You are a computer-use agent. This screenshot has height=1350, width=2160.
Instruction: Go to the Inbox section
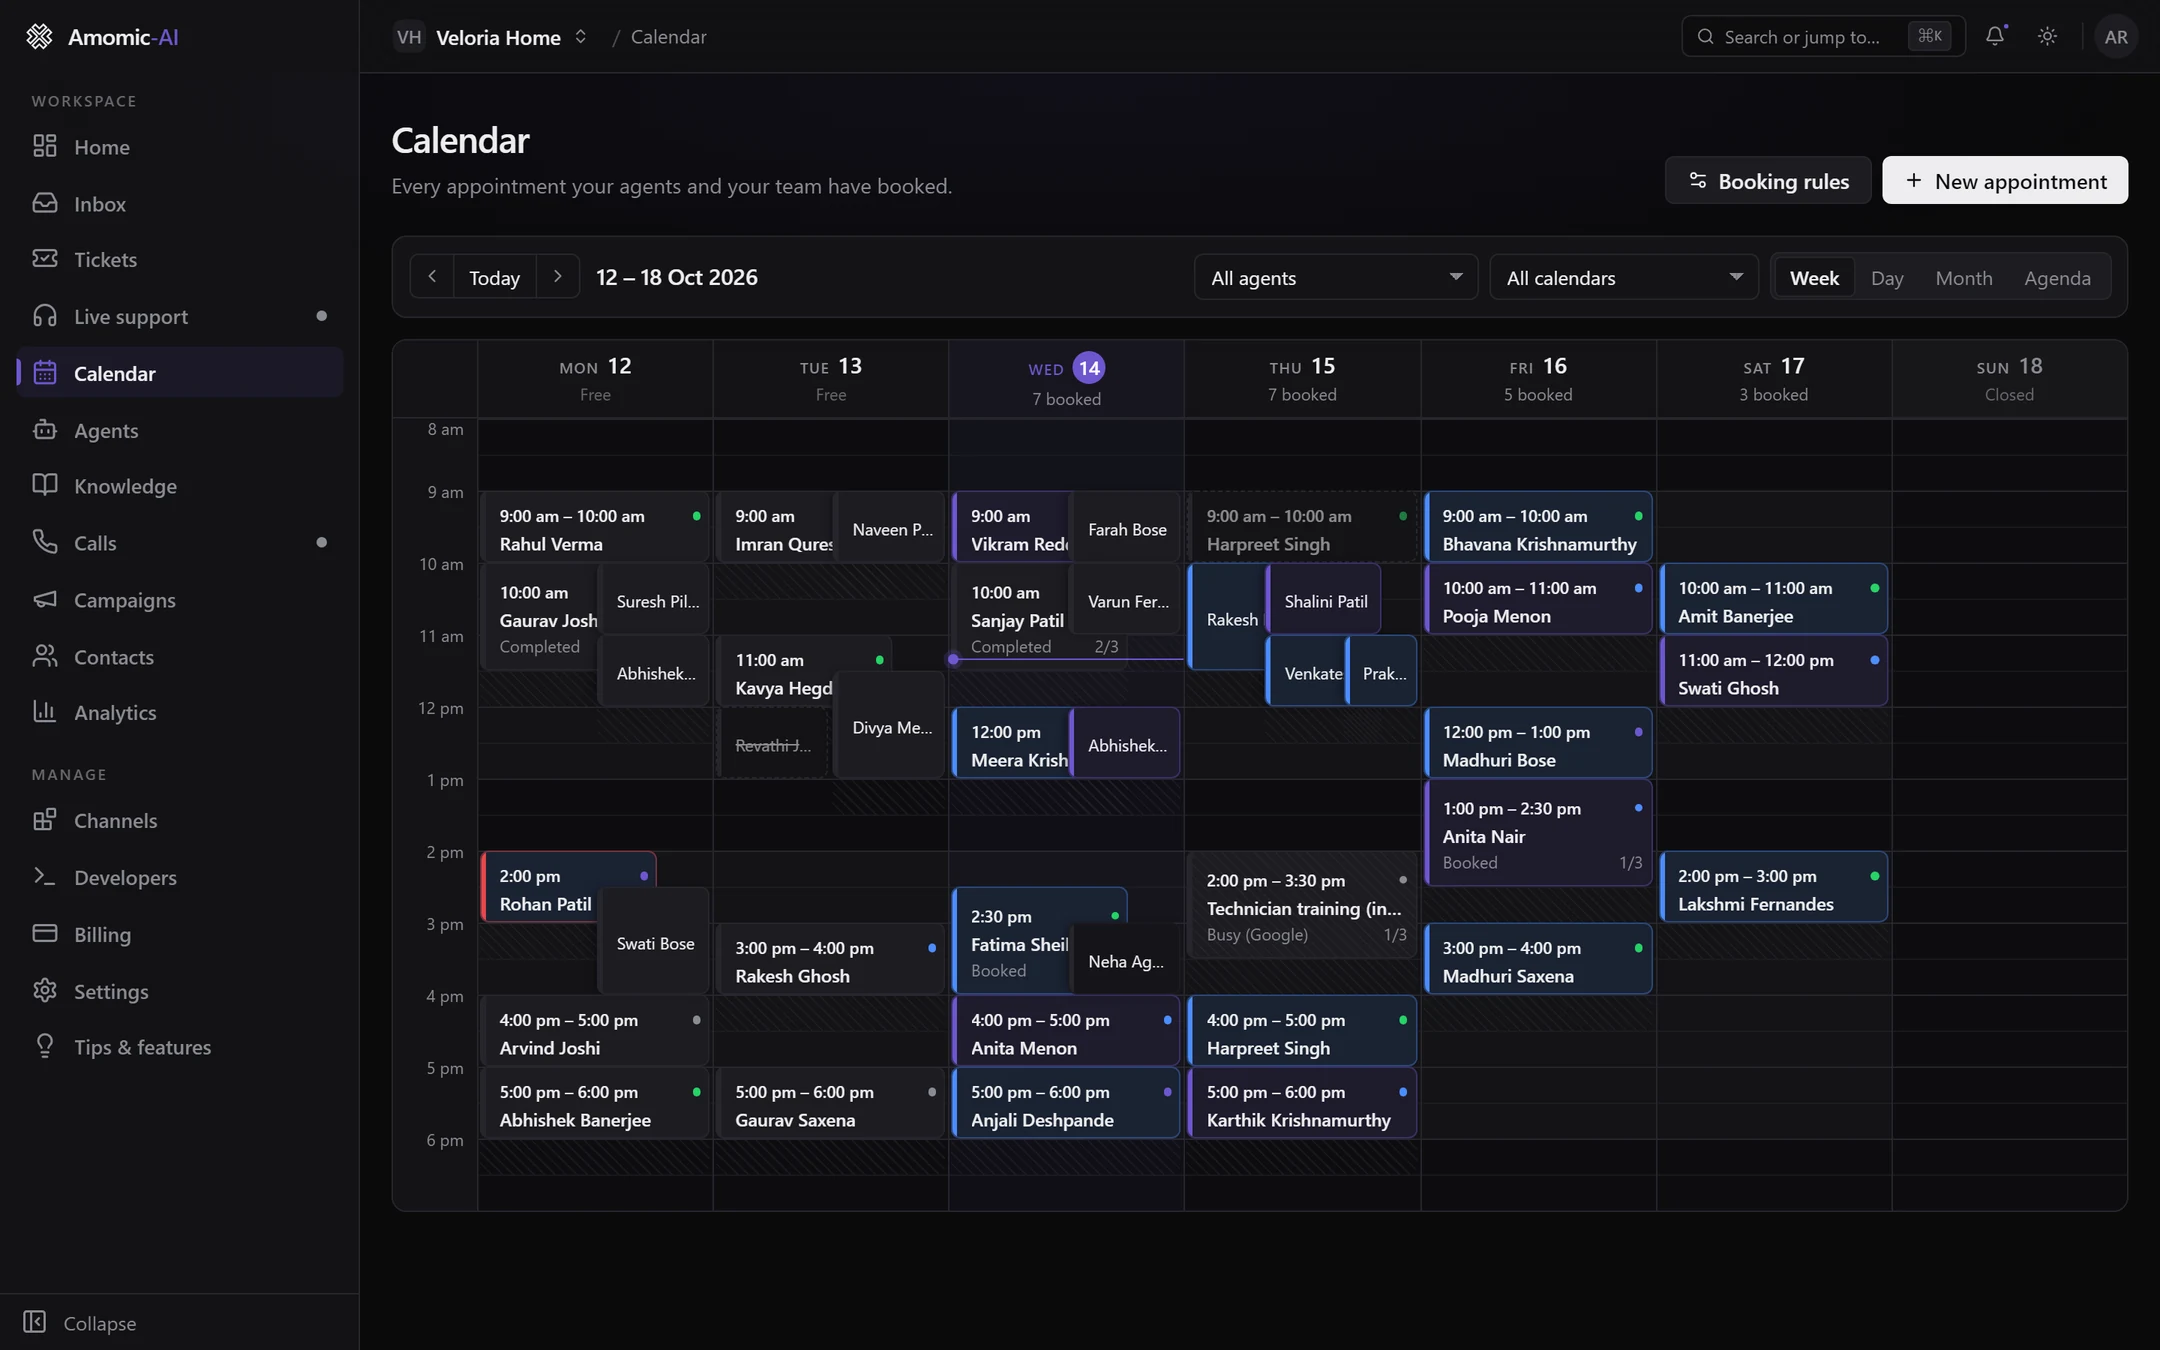(180, 203)
